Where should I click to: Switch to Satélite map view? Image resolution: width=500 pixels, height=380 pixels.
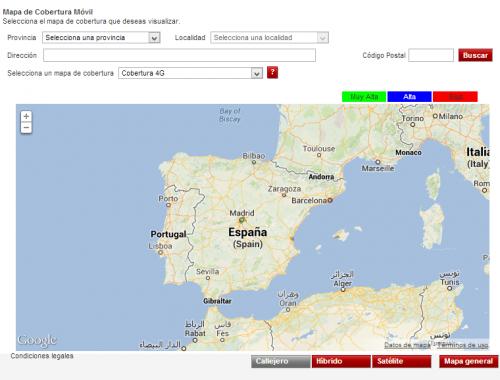pyautogui.click(x=402, y=361)
